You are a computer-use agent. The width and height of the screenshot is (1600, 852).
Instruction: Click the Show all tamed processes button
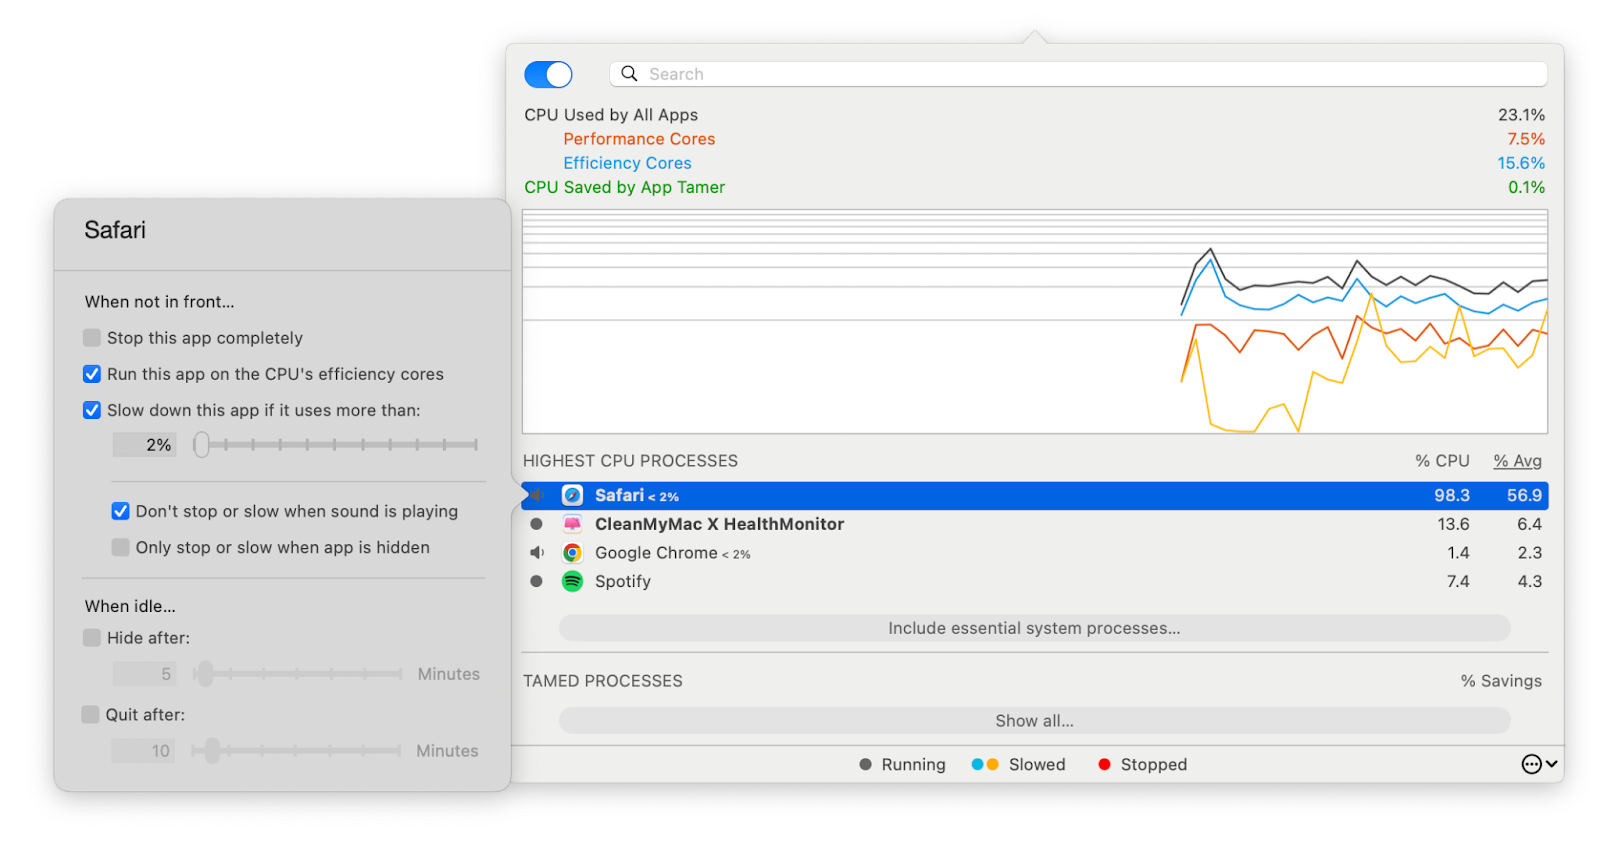[x=1034, y=721]
